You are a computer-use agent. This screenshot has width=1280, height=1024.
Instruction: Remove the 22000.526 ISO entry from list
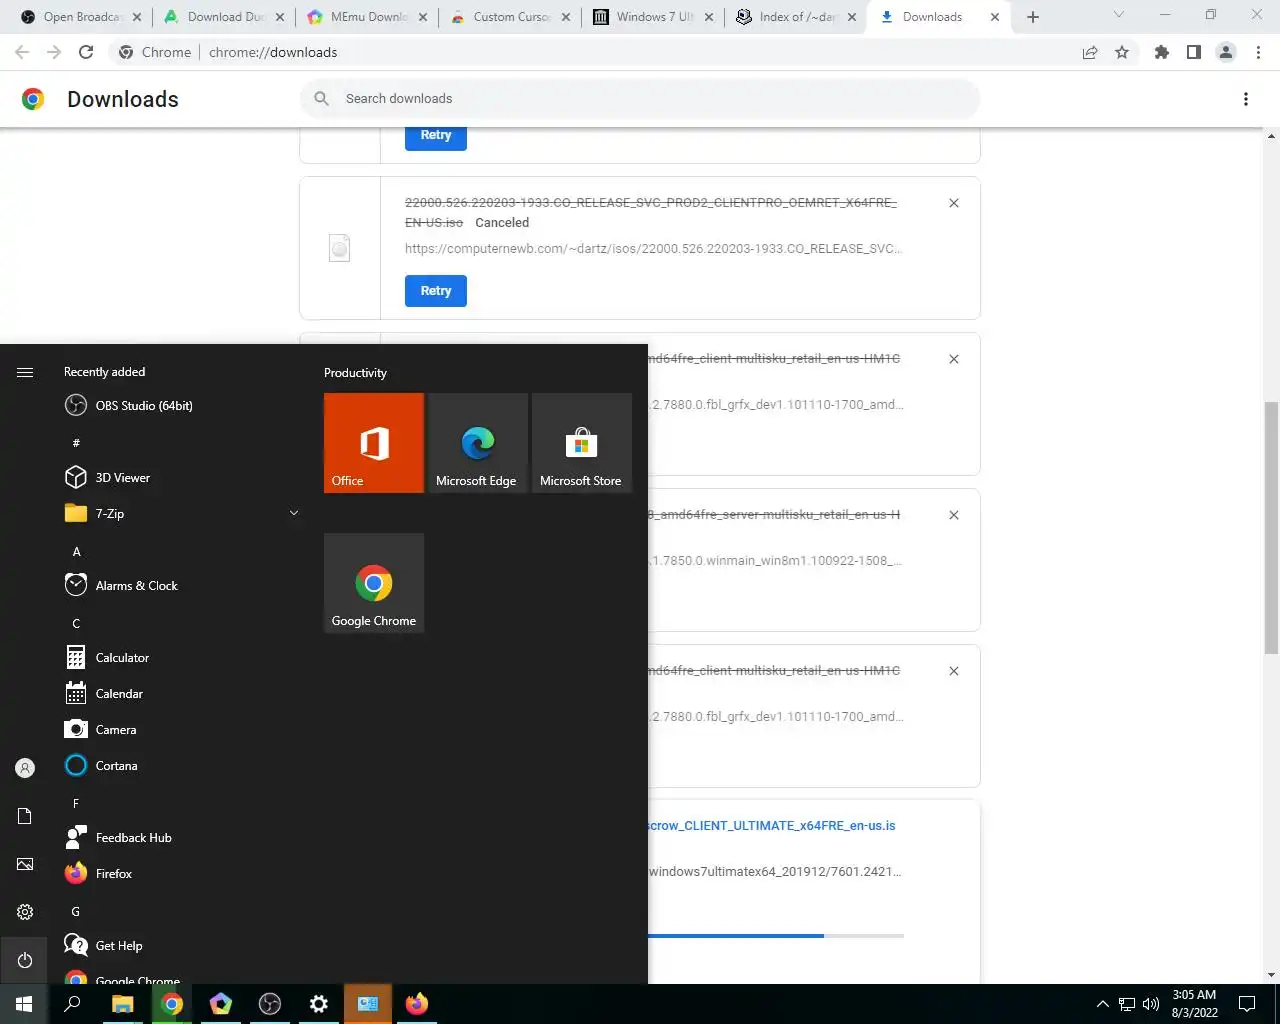pyautogui.click(x=954, y=203)
